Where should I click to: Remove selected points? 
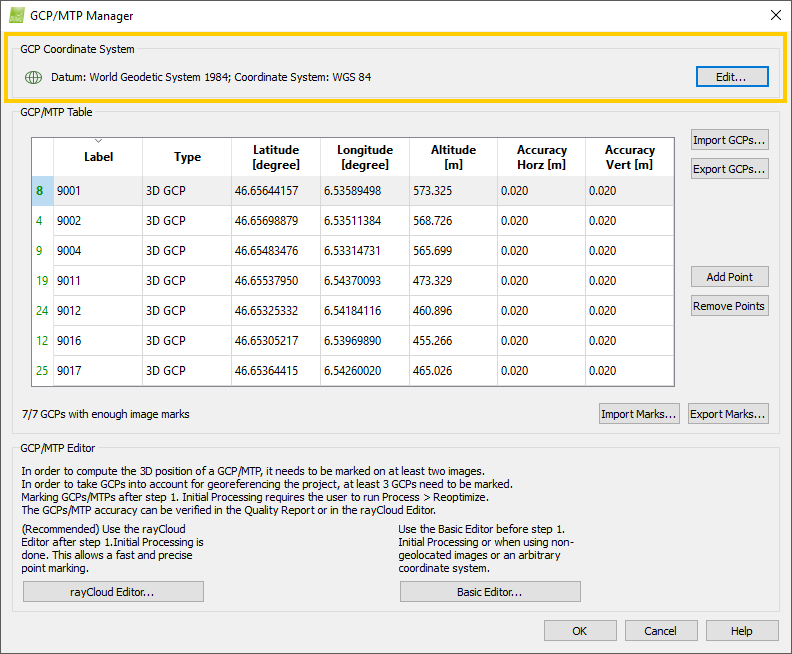[729, 306]
